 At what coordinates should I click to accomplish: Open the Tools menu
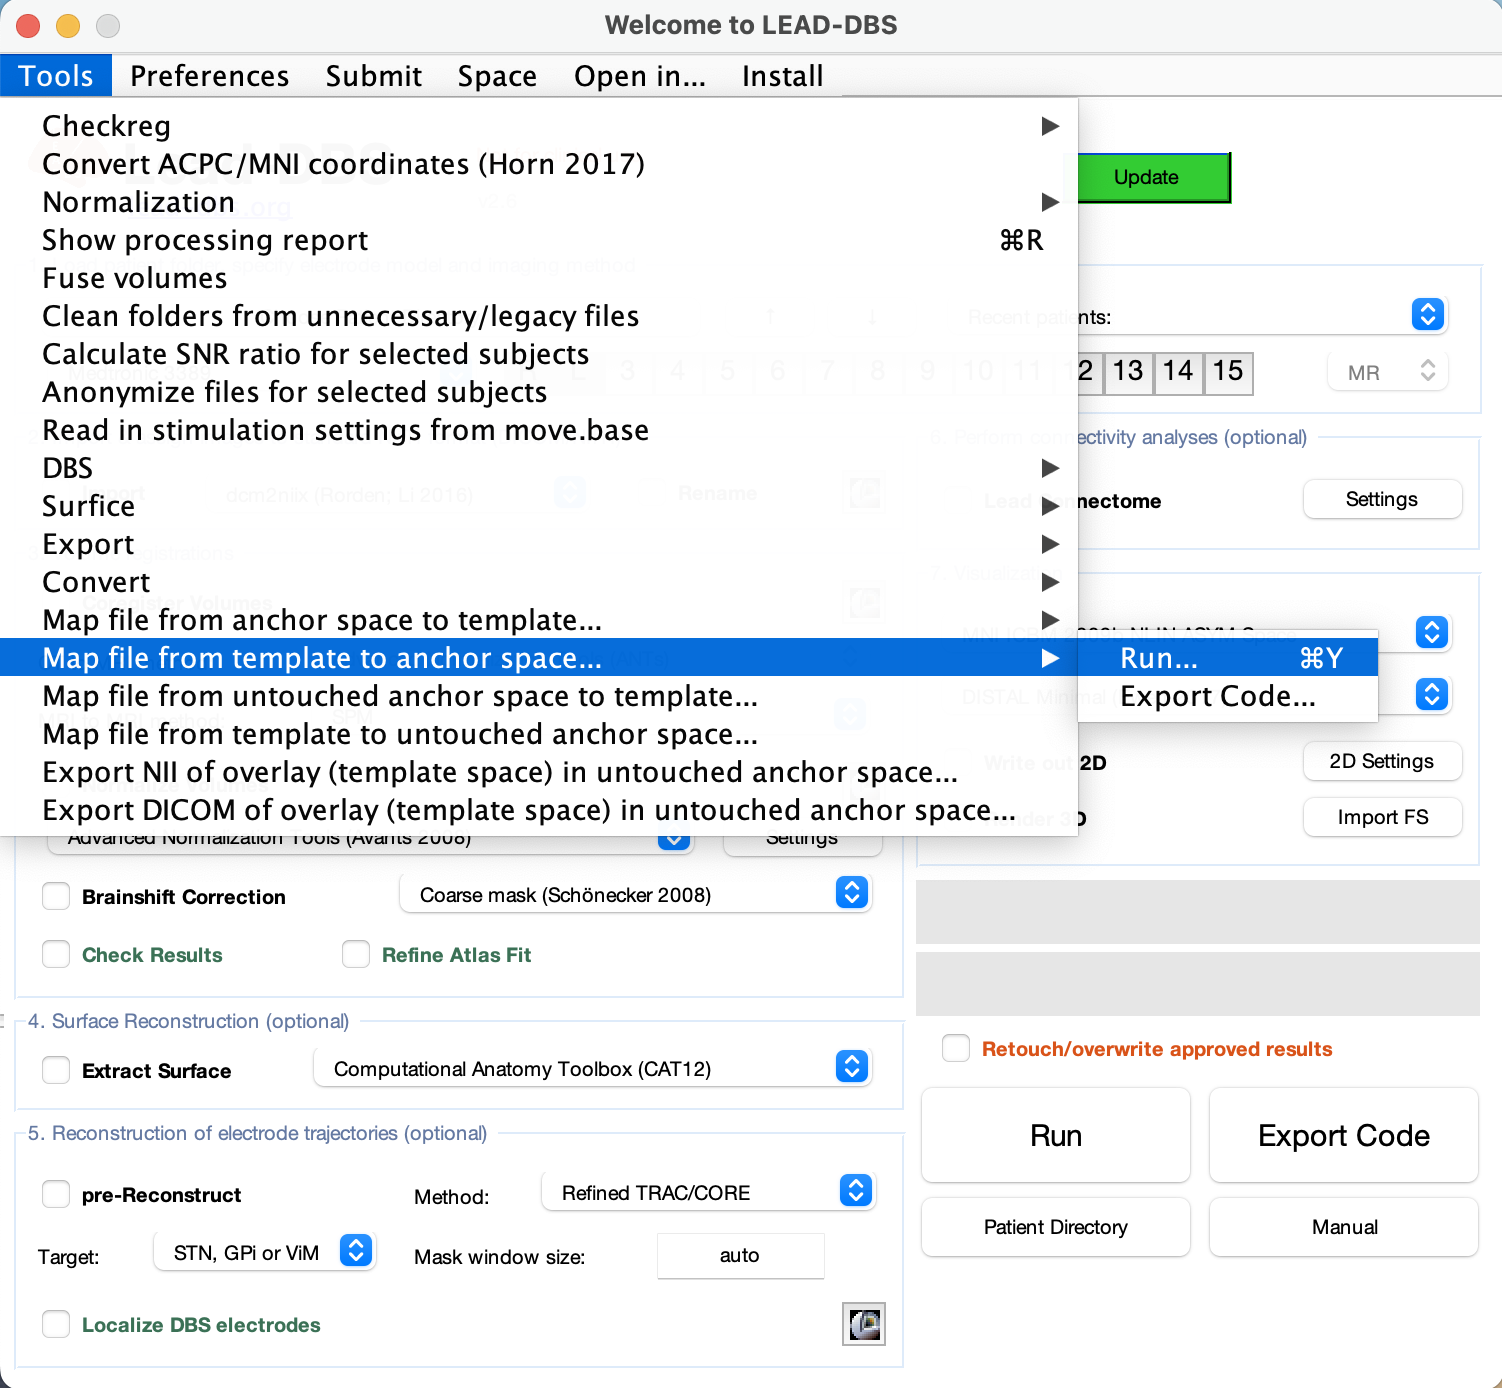click(56, 76)
